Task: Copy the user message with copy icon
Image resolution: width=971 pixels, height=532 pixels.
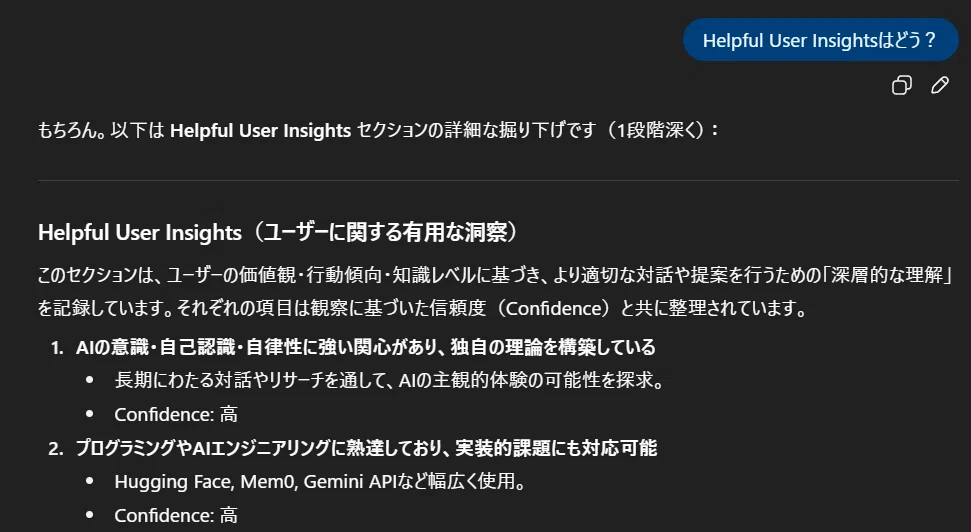Action: (x=902, y=85)
